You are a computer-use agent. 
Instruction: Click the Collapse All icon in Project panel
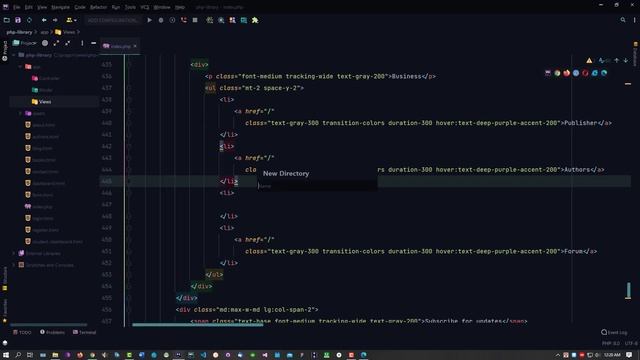(68, 43)
